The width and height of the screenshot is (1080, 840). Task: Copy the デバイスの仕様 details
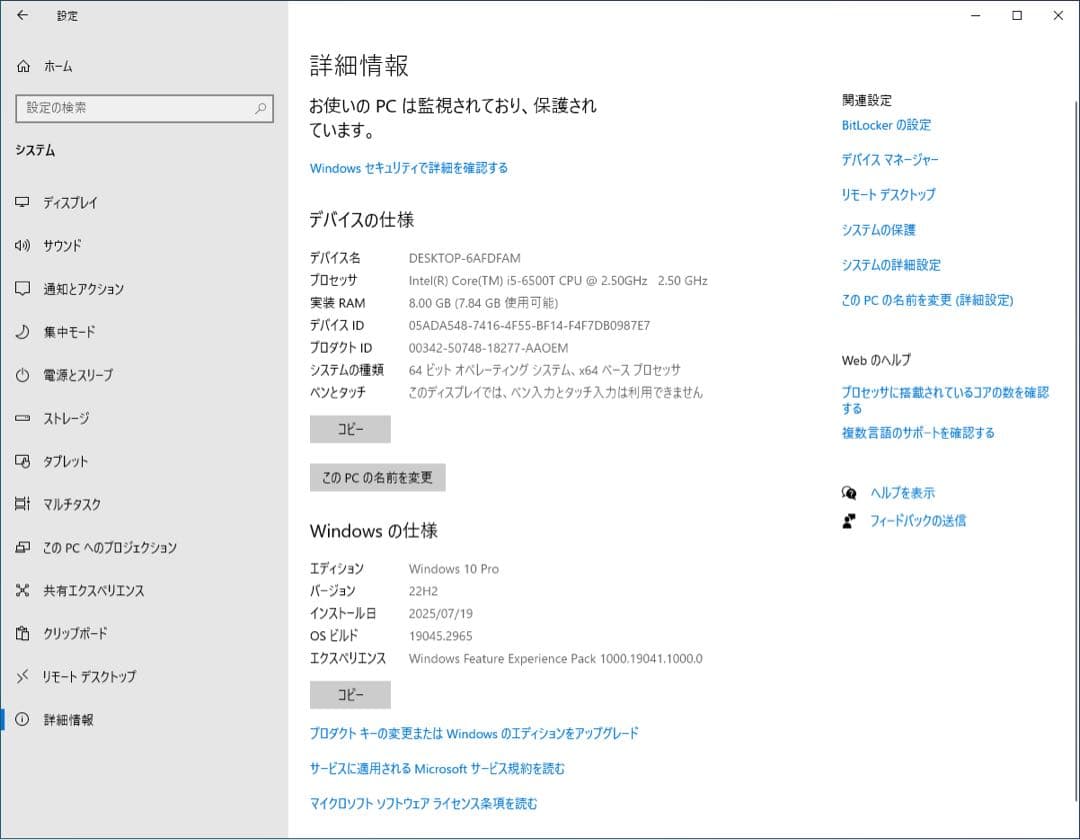point(350,429)
